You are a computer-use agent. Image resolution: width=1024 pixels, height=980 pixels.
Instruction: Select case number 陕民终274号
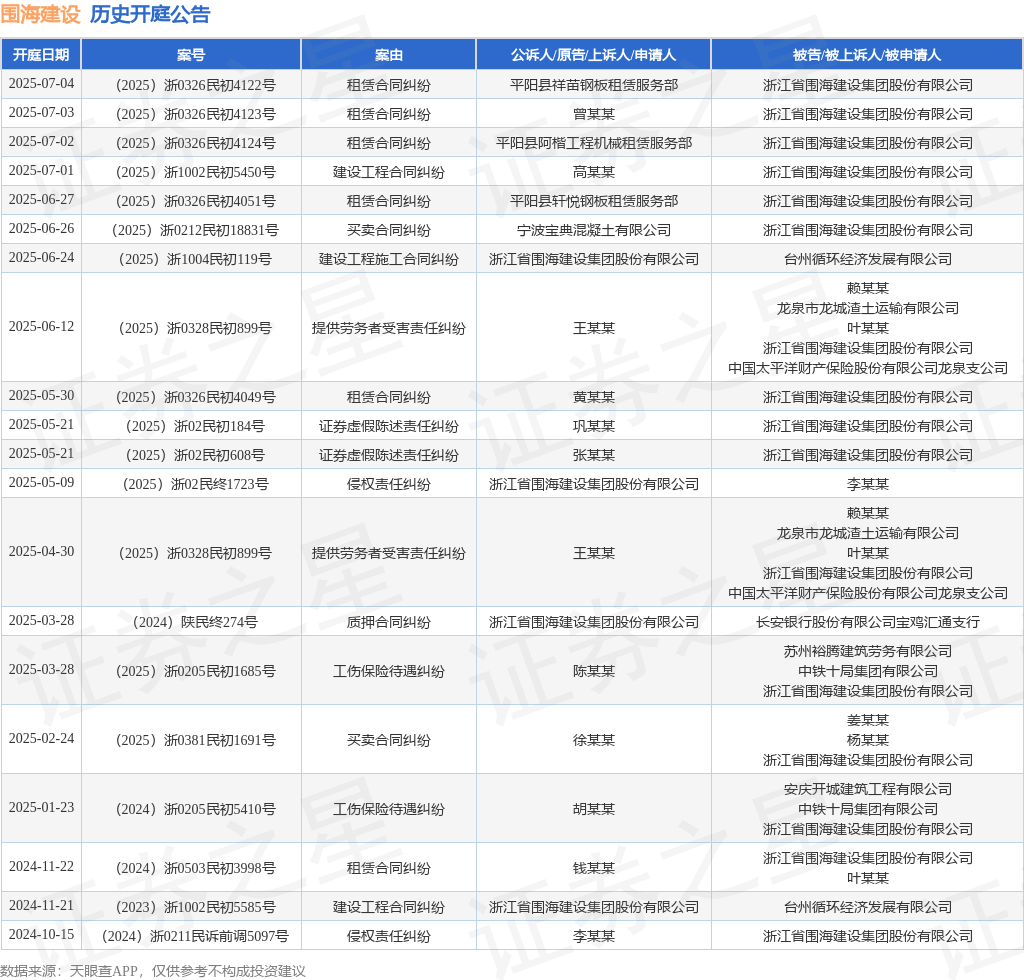point(195,622)
